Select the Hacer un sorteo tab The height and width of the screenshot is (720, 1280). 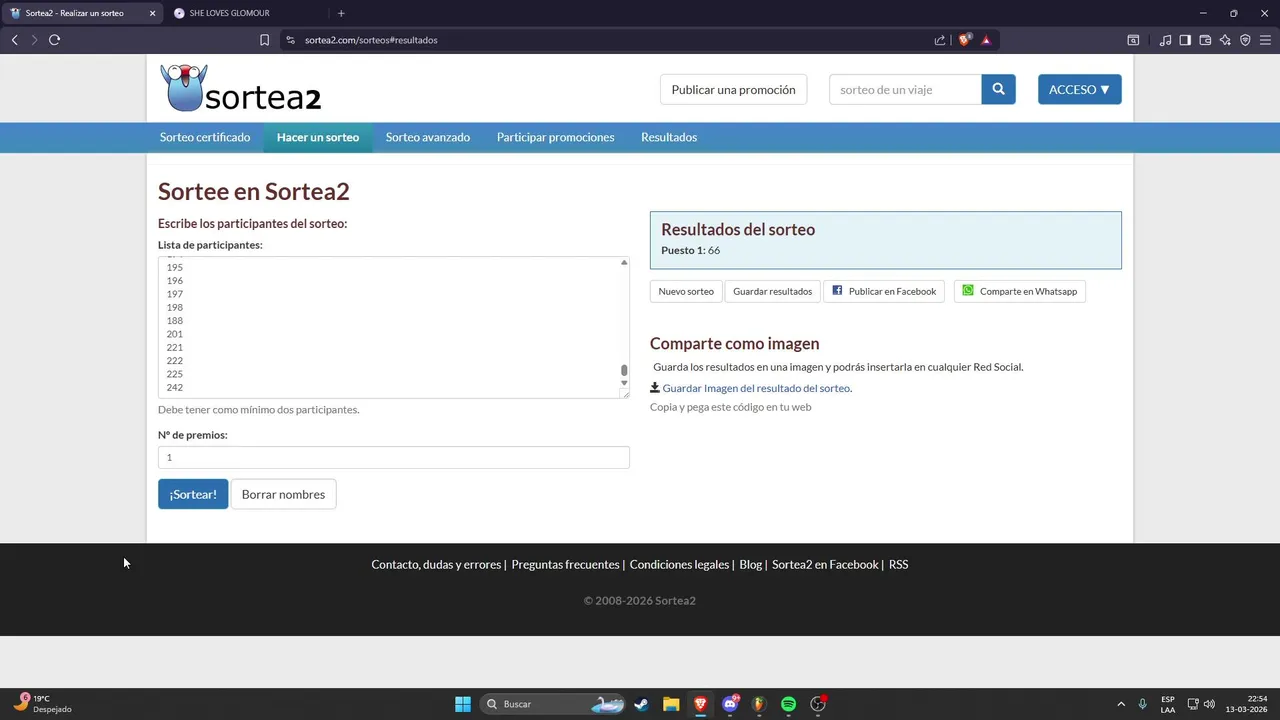[318, 137]
